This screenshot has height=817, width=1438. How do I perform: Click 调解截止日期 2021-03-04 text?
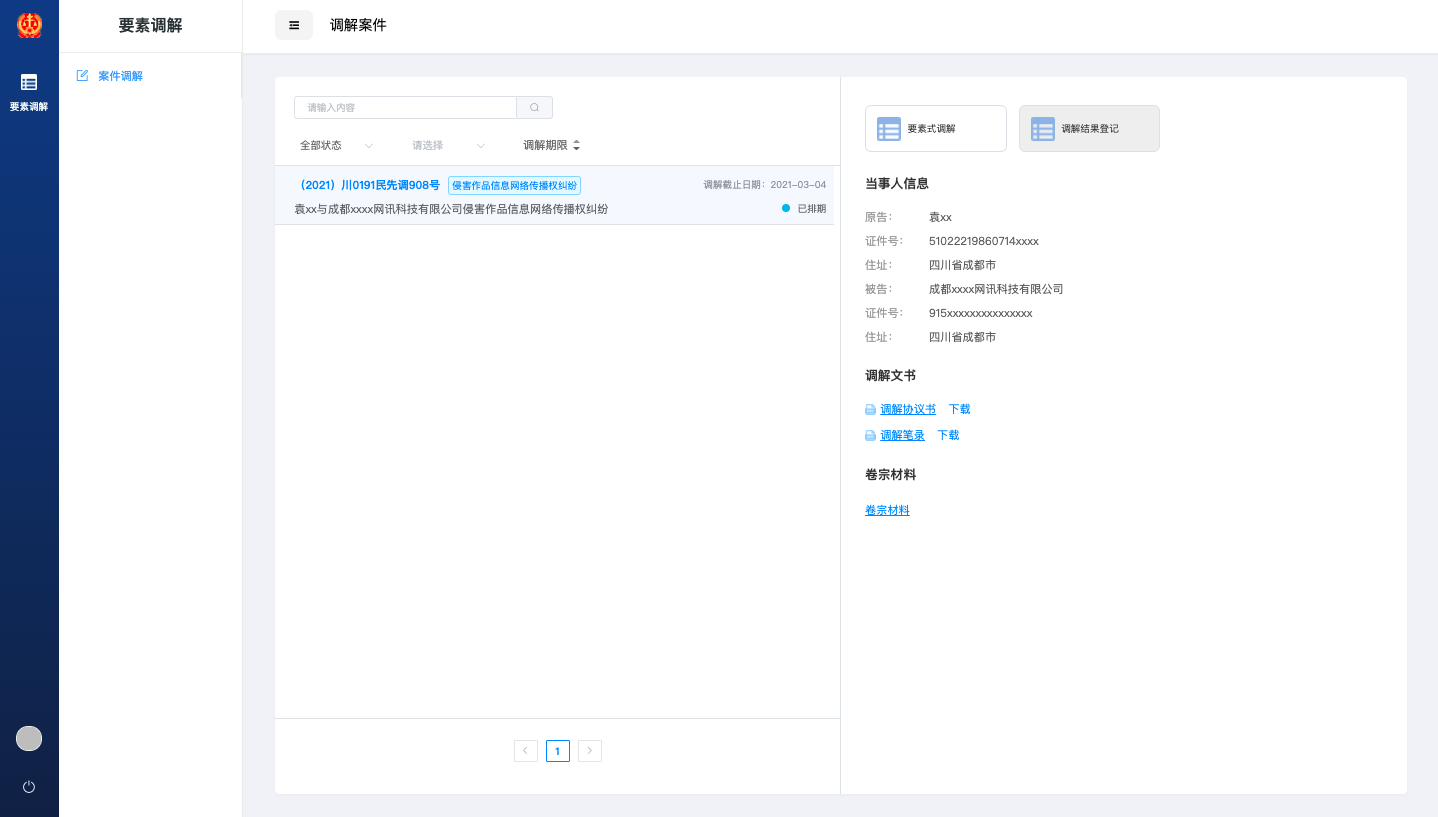pyautogui.click(x=764, y=185)
